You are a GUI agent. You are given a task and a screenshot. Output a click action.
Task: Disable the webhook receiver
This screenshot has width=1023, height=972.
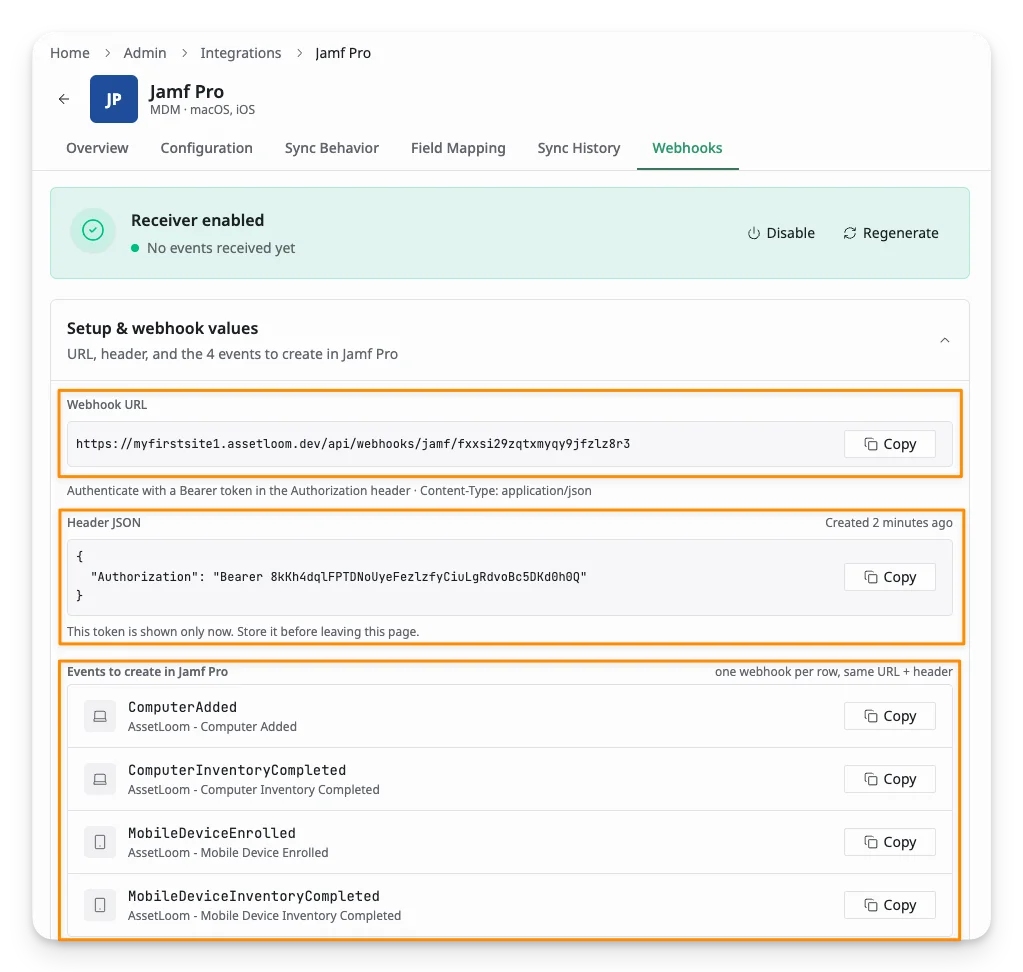(781, 233)
